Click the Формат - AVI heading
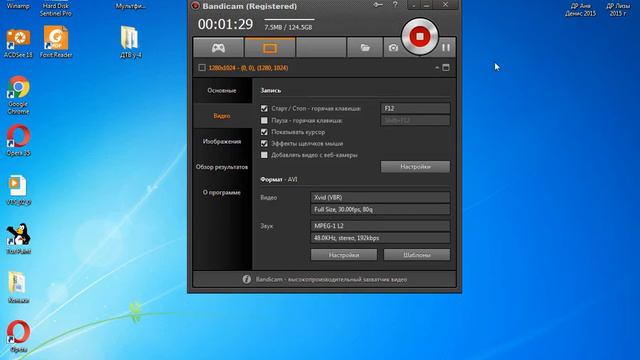 (279, 179)
